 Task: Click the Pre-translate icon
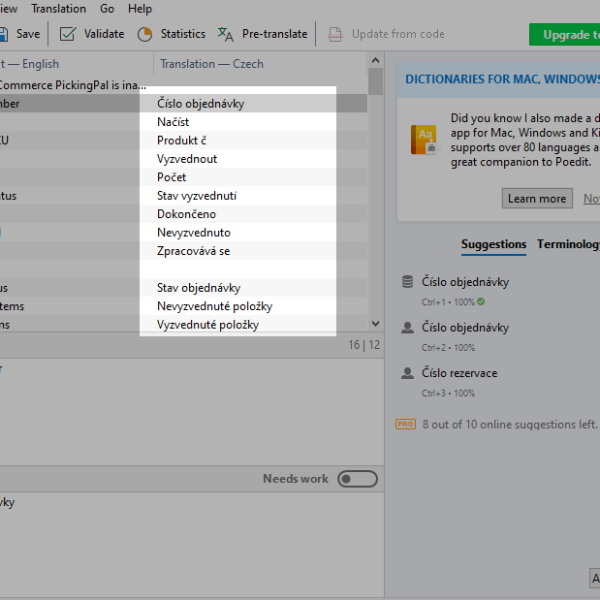pos(226,34)
